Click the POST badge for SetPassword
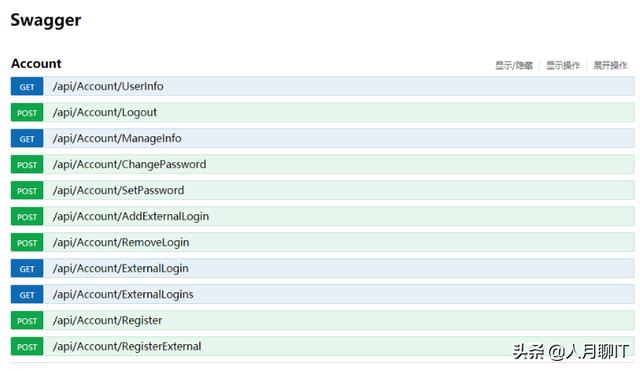 (27, 191)
